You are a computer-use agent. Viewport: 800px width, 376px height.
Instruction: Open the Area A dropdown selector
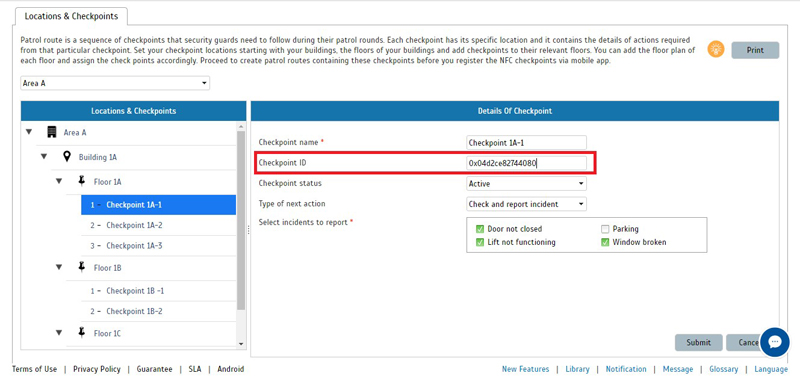pyautogui.click(x=115, y=83)
